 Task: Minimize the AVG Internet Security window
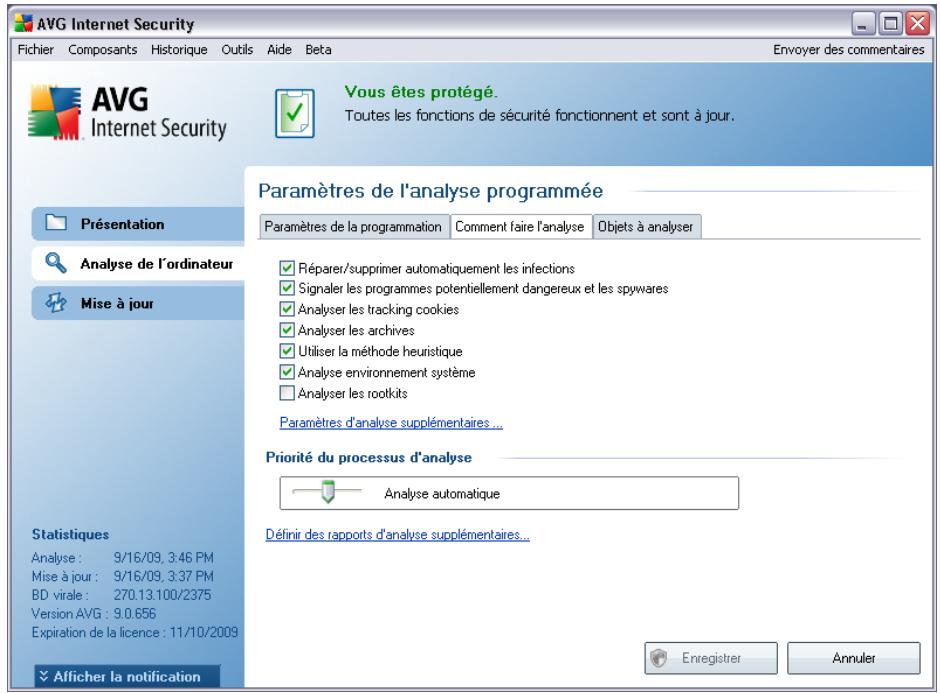pos(863,24)
